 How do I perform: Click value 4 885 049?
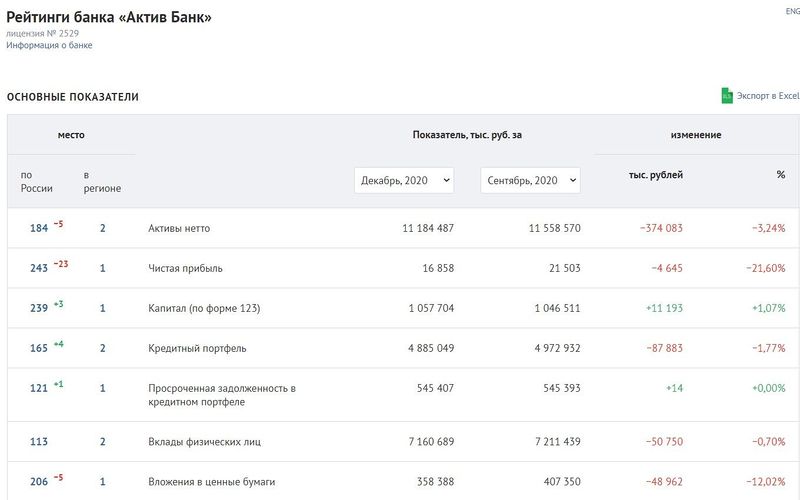[x=431, y=348]
